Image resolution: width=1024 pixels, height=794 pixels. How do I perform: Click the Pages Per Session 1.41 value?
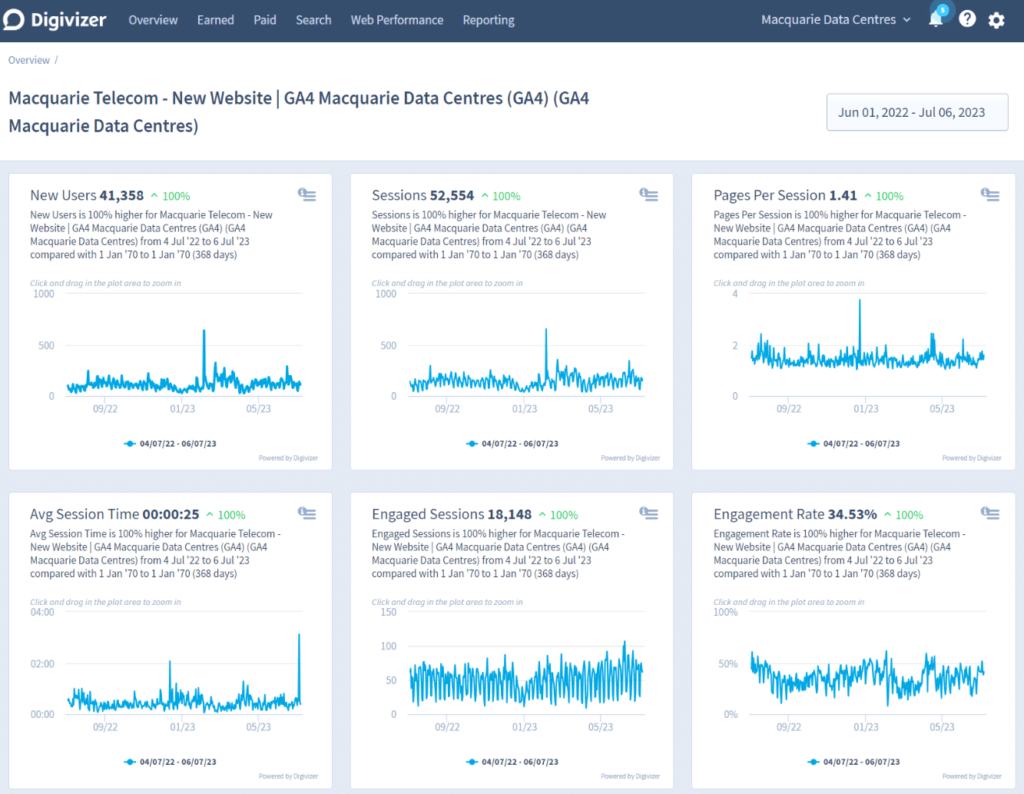pyautogui.click(x=842, y=195)
